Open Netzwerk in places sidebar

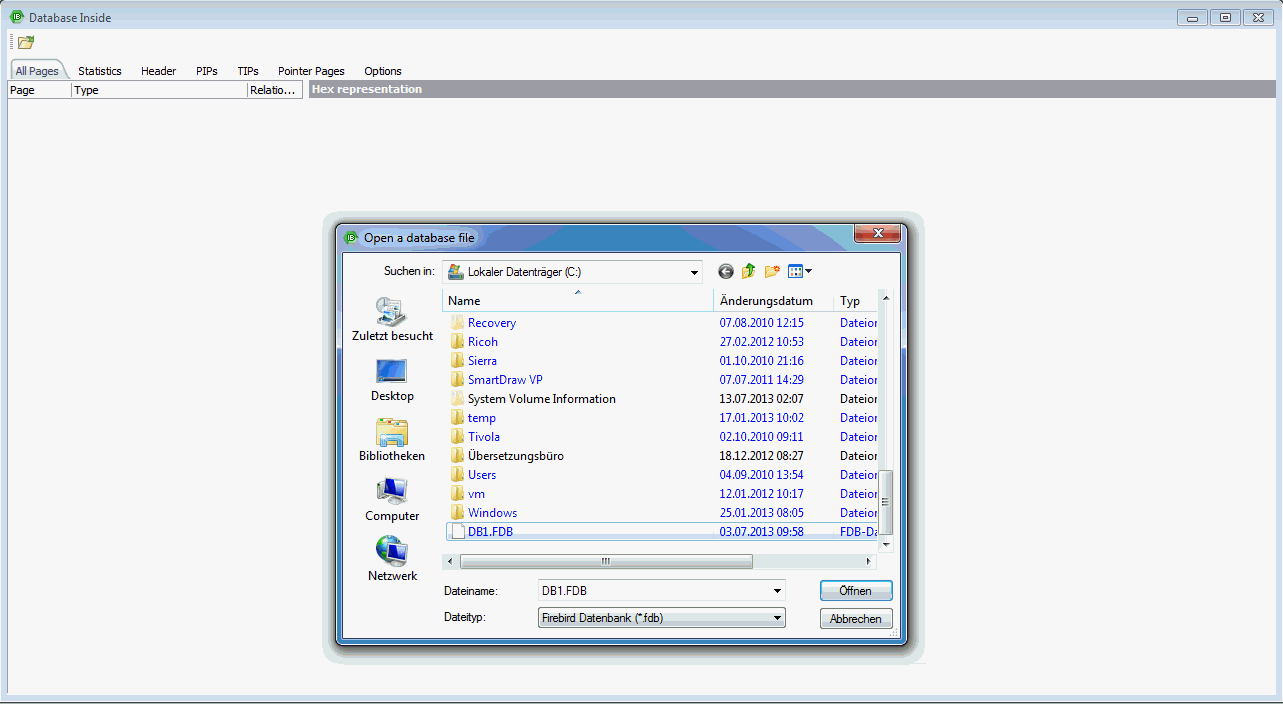tap(392, 560)
